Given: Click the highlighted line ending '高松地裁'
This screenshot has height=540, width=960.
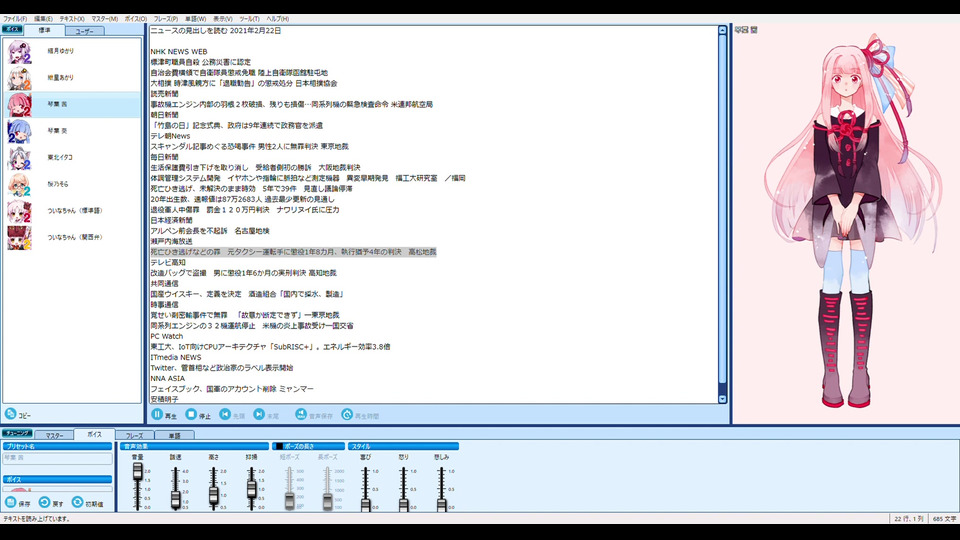Looking at the screenshot, I should click(x=293, y=252).
